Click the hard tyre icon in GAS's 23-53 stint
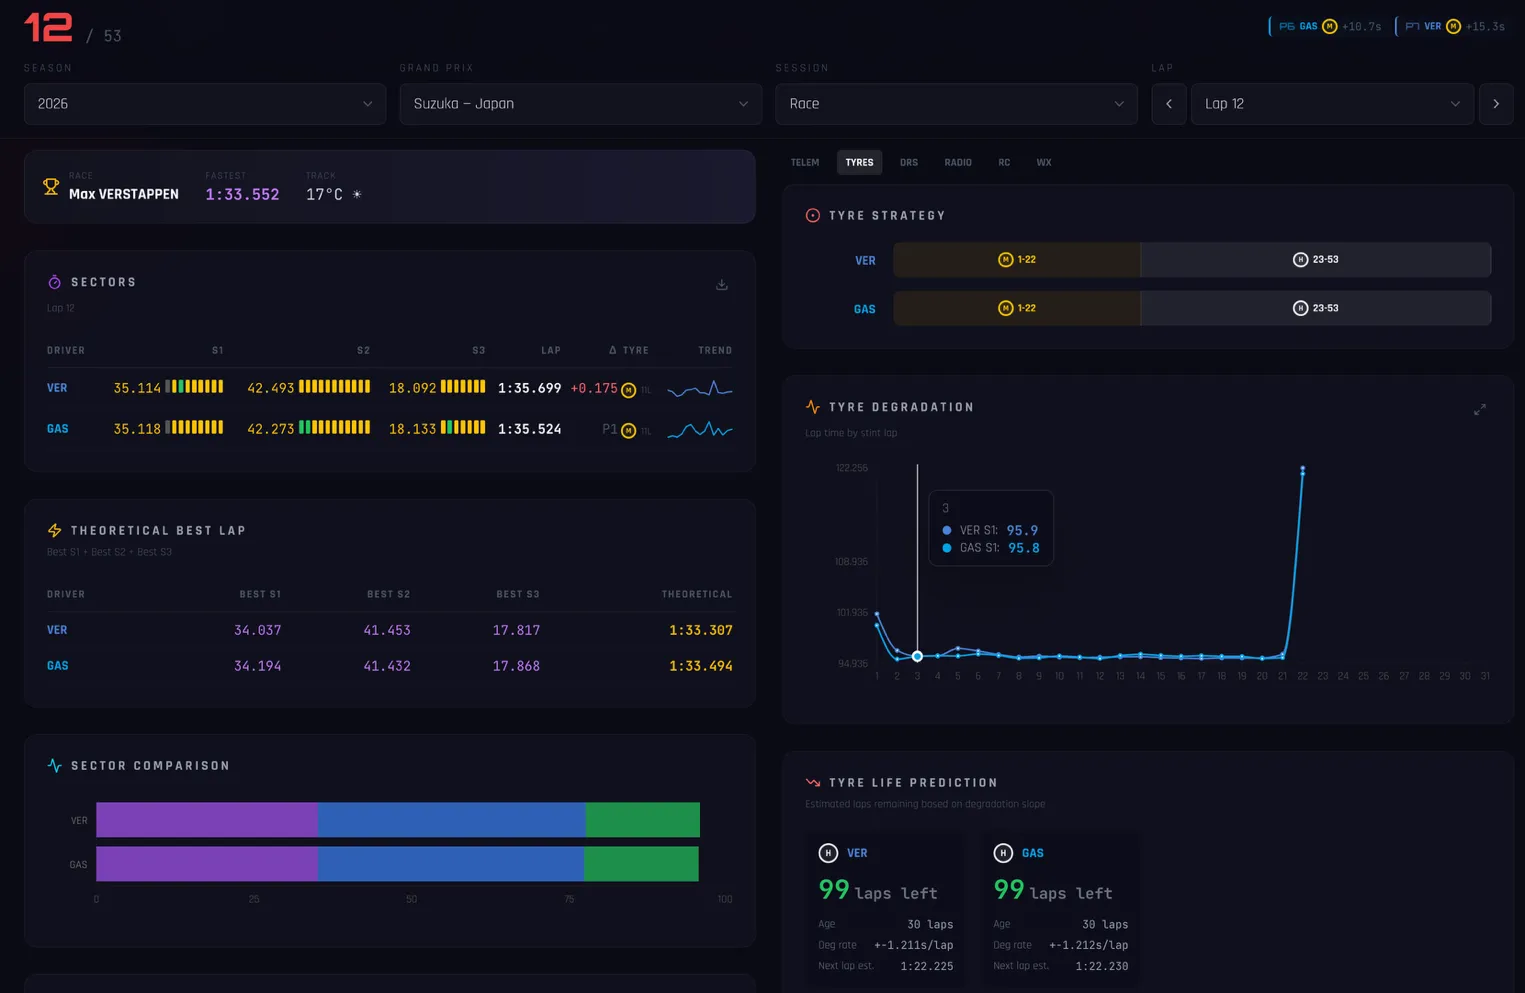 click(x=1301, y=308)
